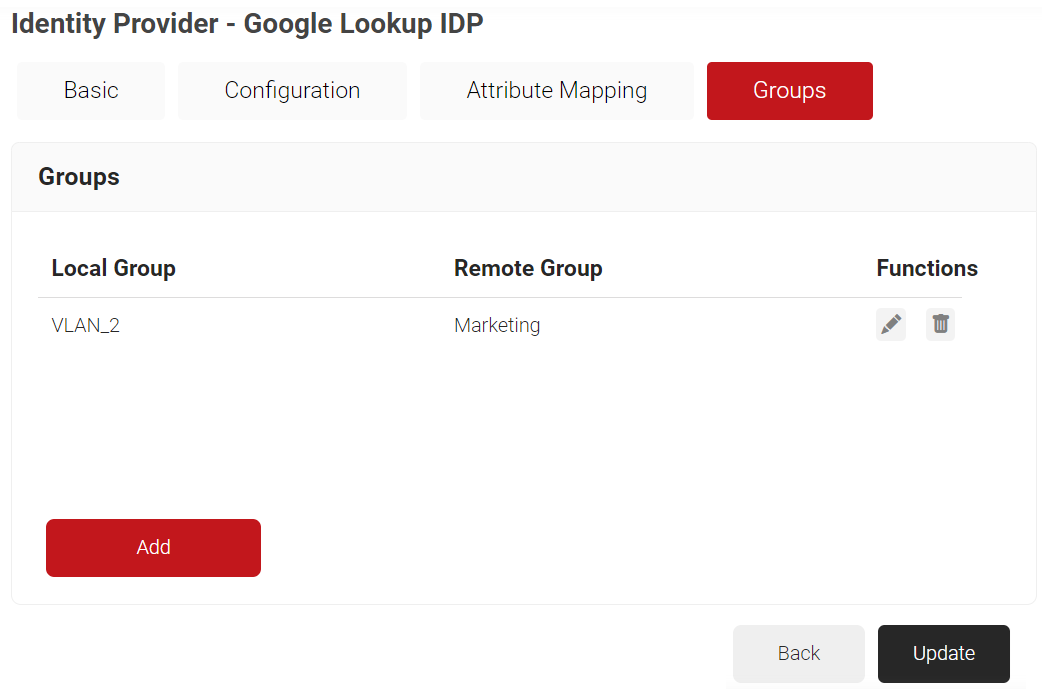Select the Marketing remote group cell
The width and height of the screenshot is (1042, 697).
coord(497,325)
